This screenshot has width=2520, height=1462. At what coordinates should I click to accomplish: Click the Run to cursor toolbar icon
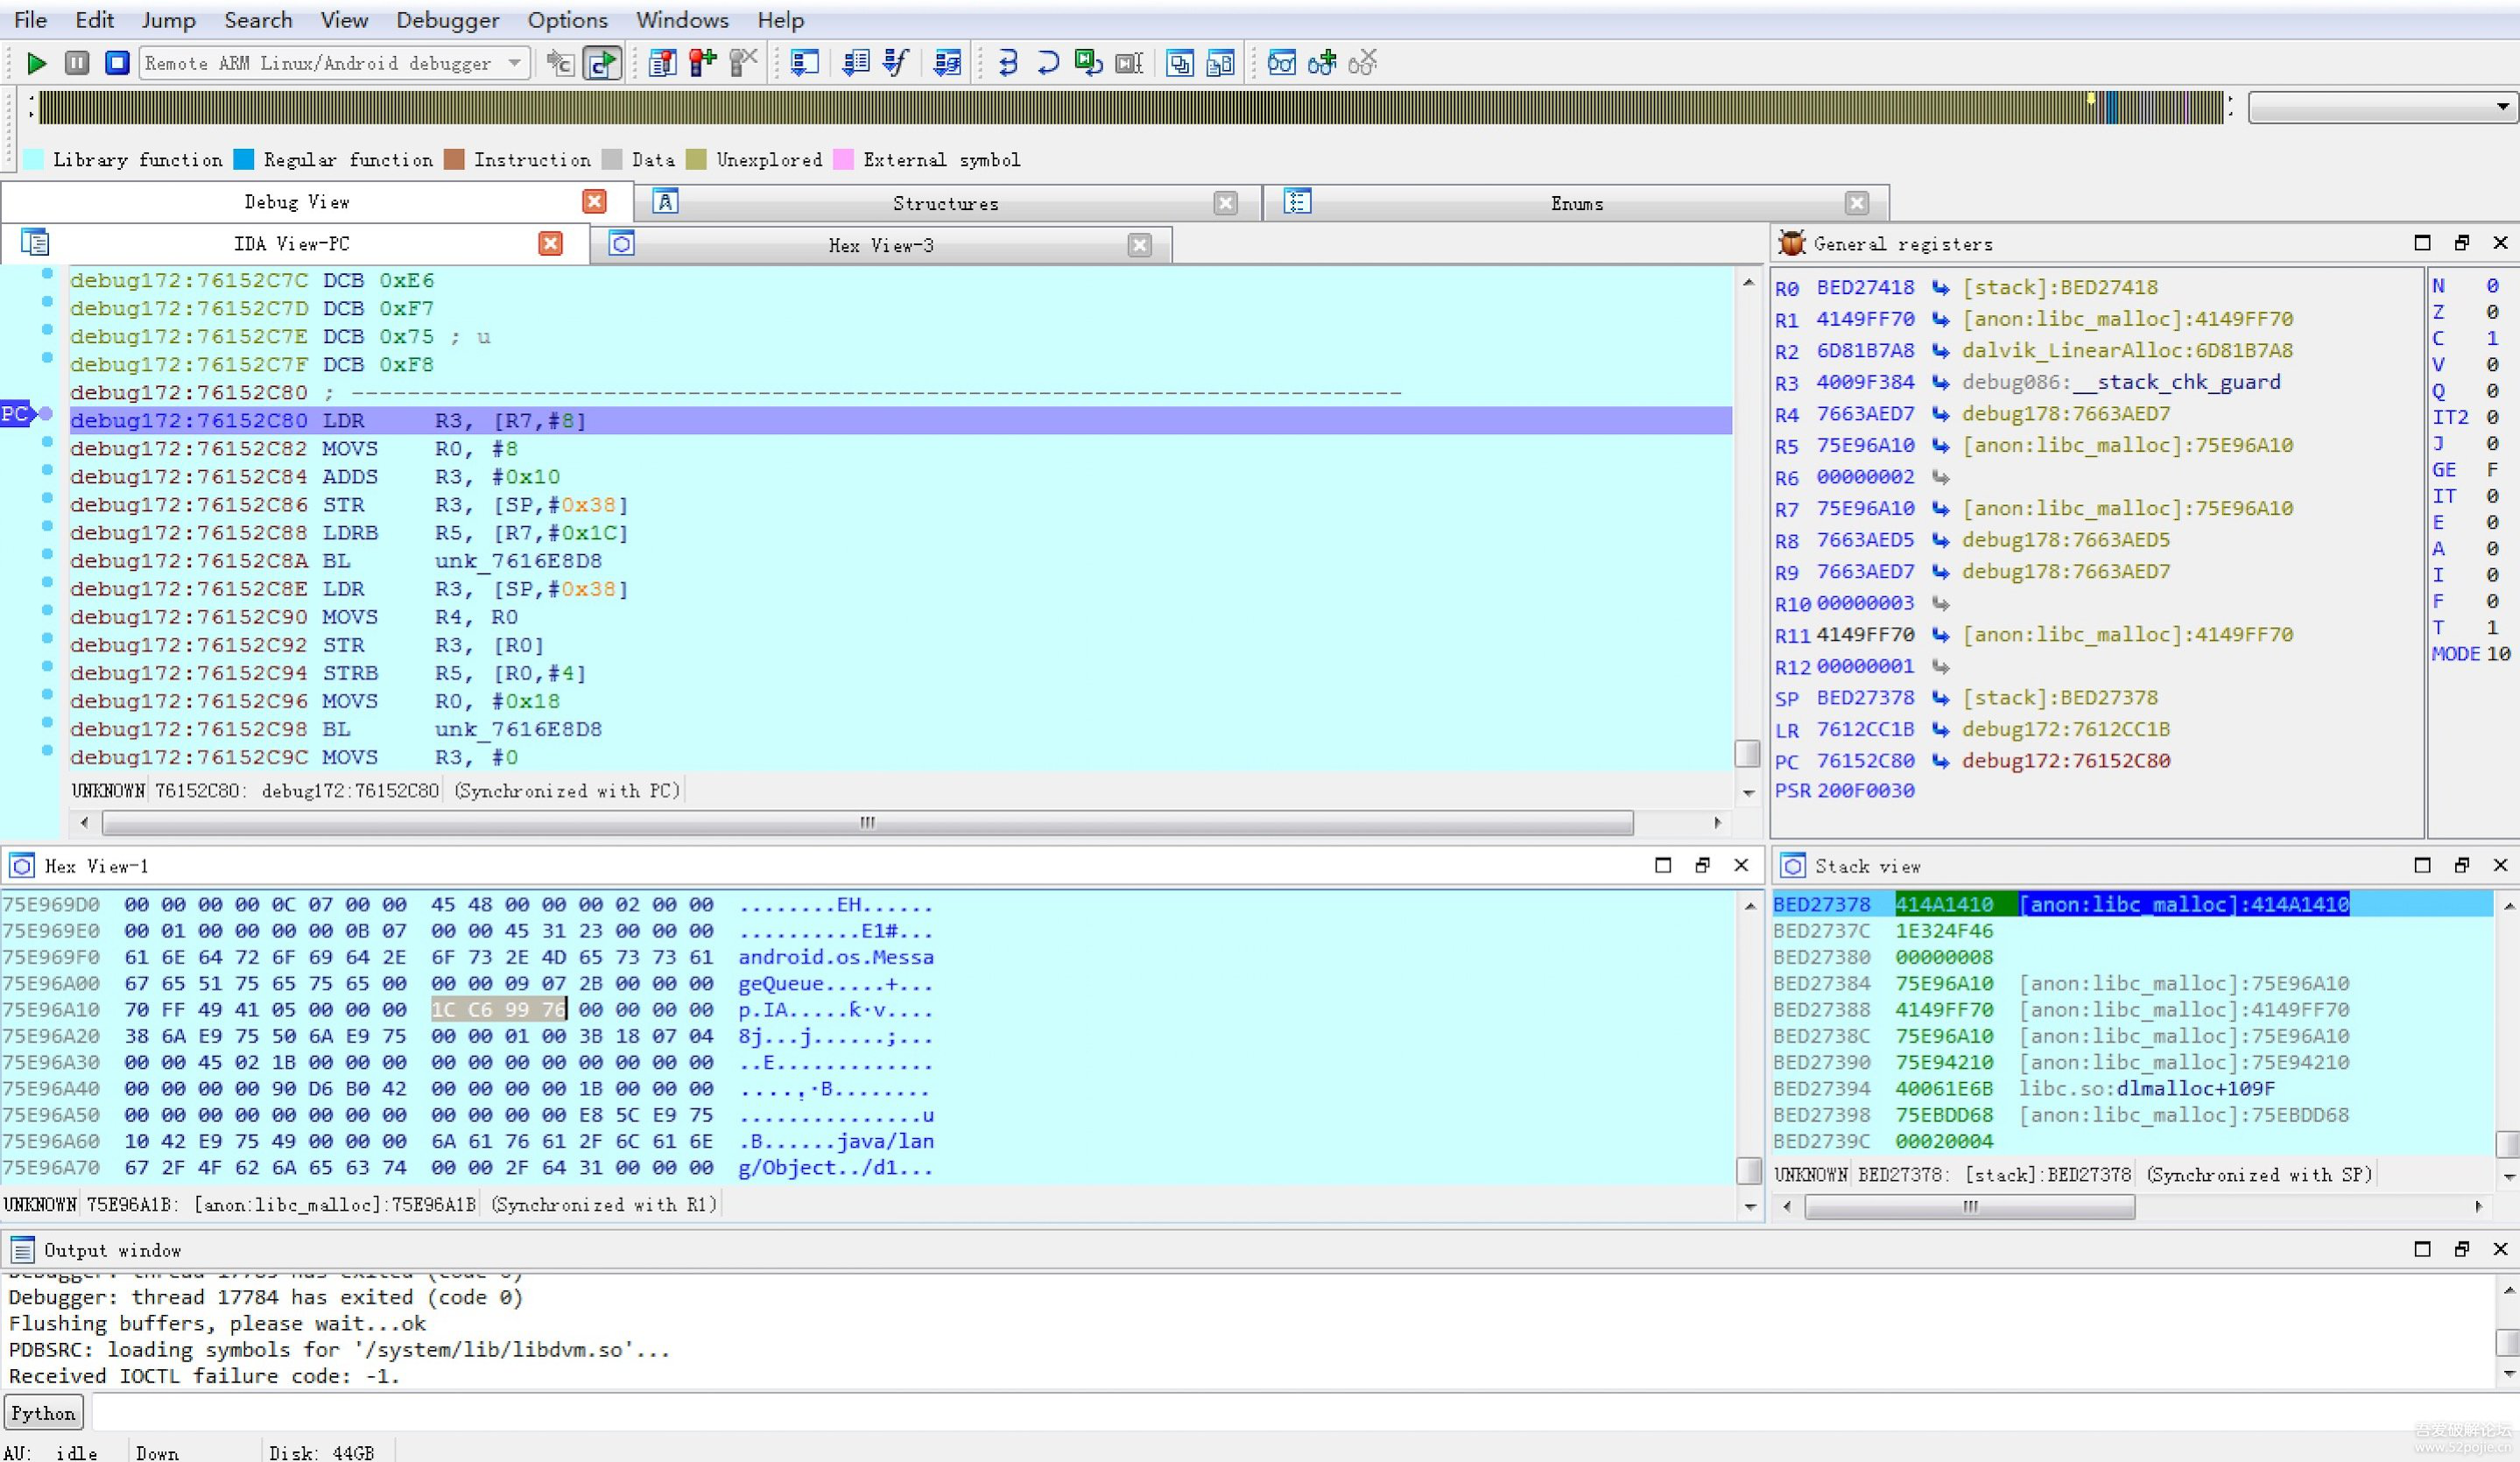(x=1129, y=63)
